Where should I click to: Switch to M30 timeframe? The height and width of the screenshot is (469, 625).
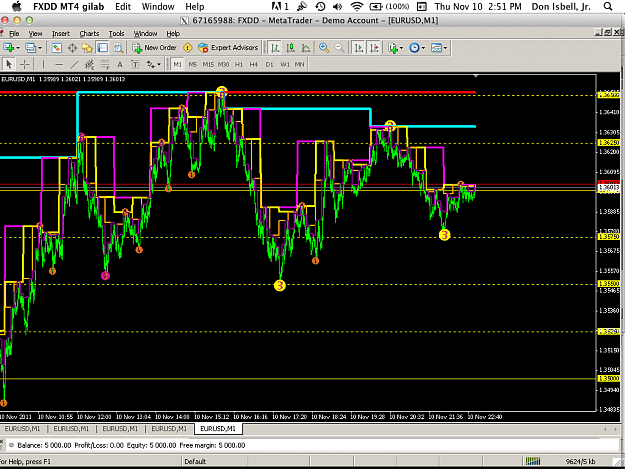point(223,64)
